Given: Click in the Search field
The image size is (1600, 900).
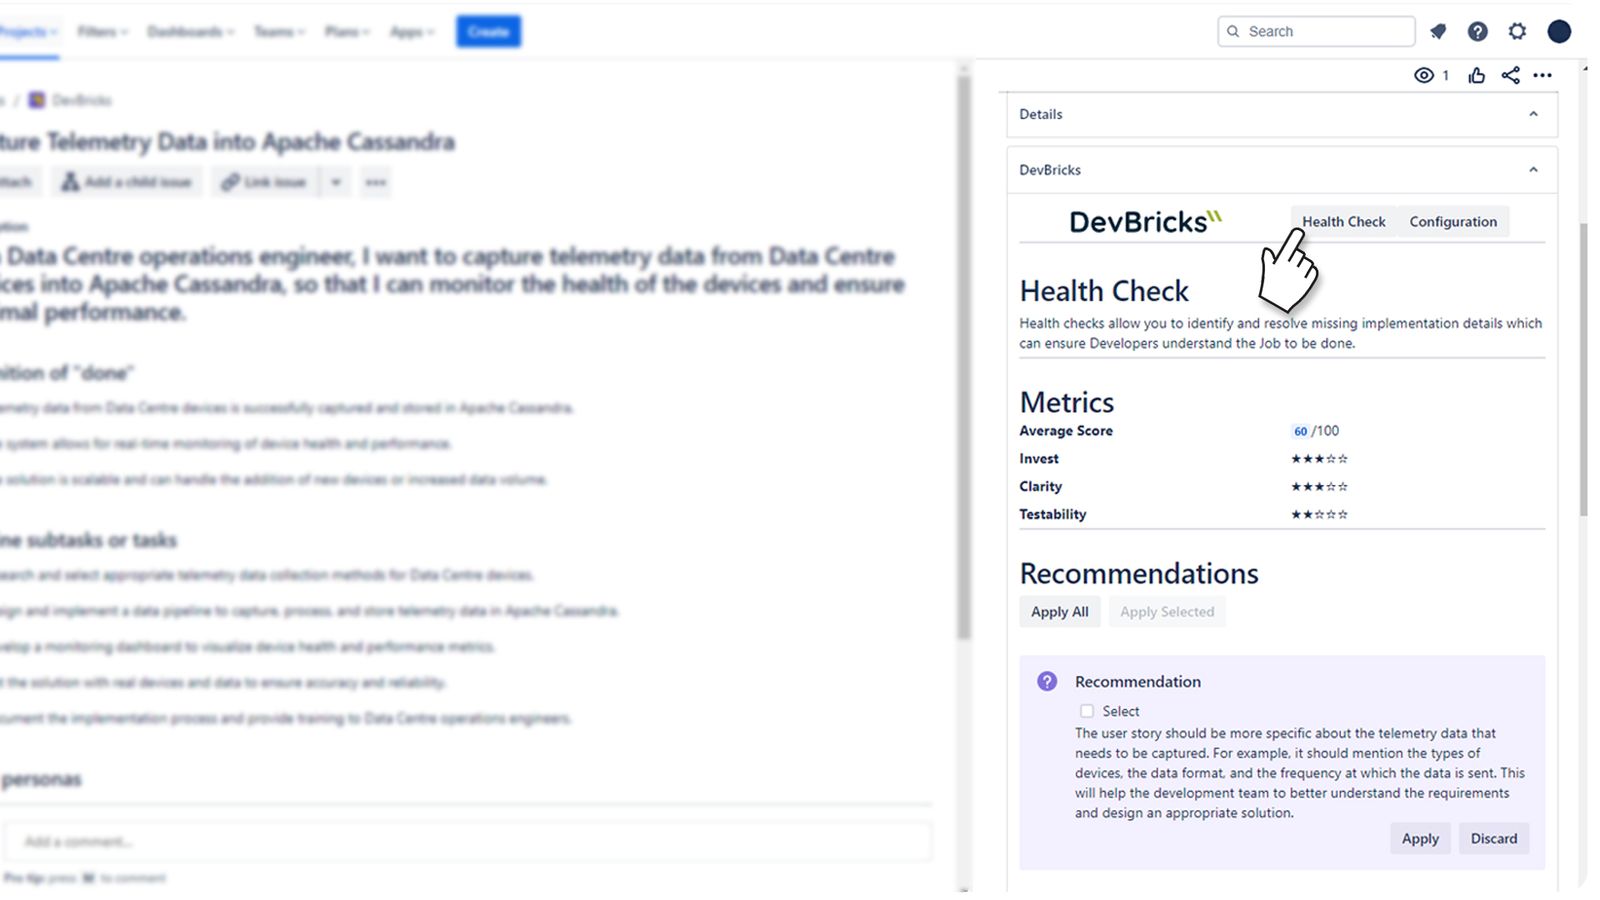Looking at the screenshot, I should click(x=1316, y=32).
